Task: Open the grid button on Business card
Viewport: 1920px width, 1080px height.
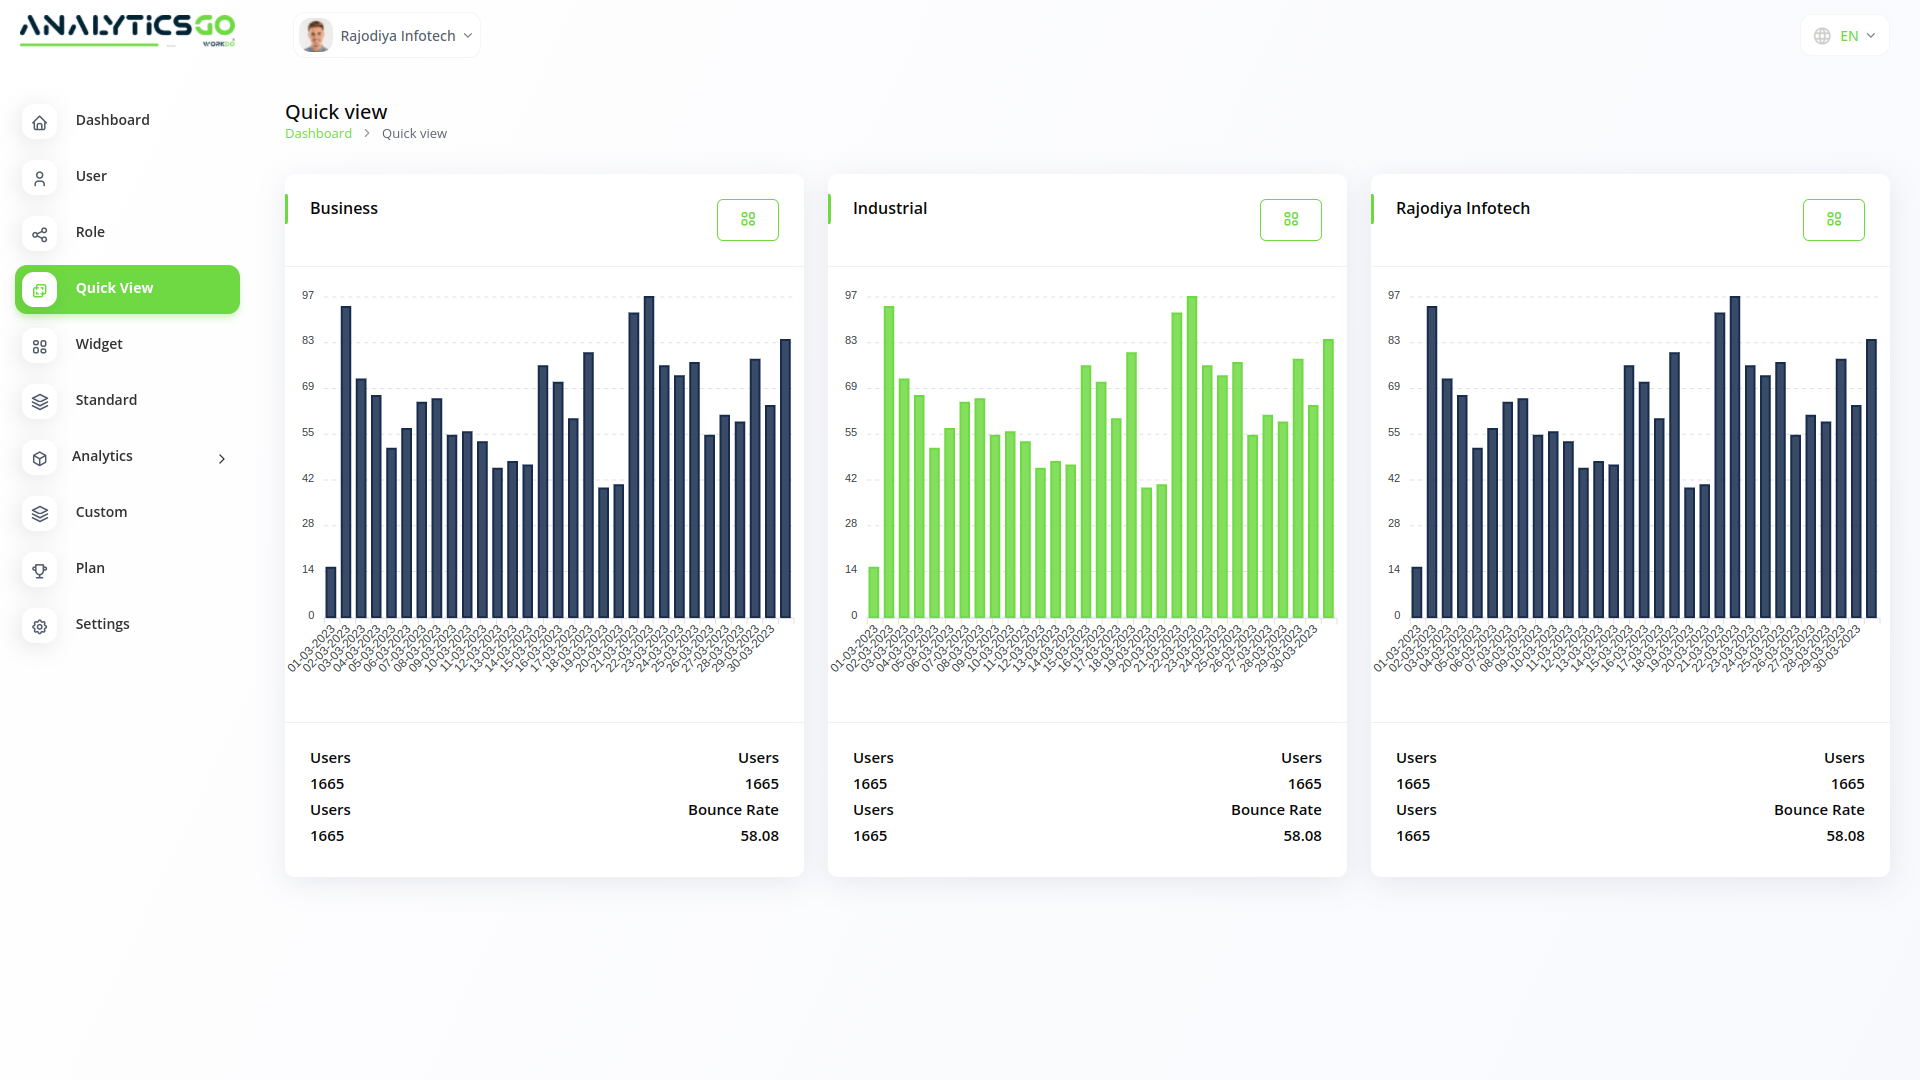Action: click(x=747, y=220)
